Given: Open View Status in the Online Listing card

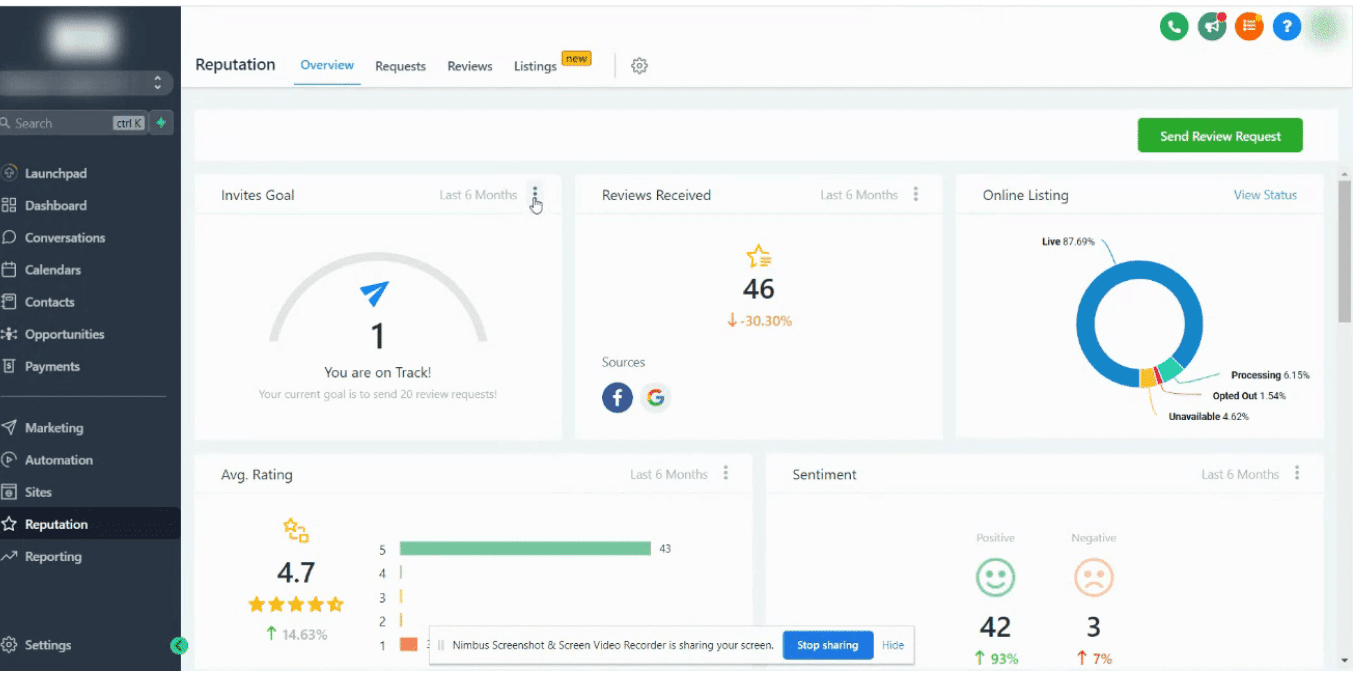Looking at the screenshot, I should pos(1264,195).
